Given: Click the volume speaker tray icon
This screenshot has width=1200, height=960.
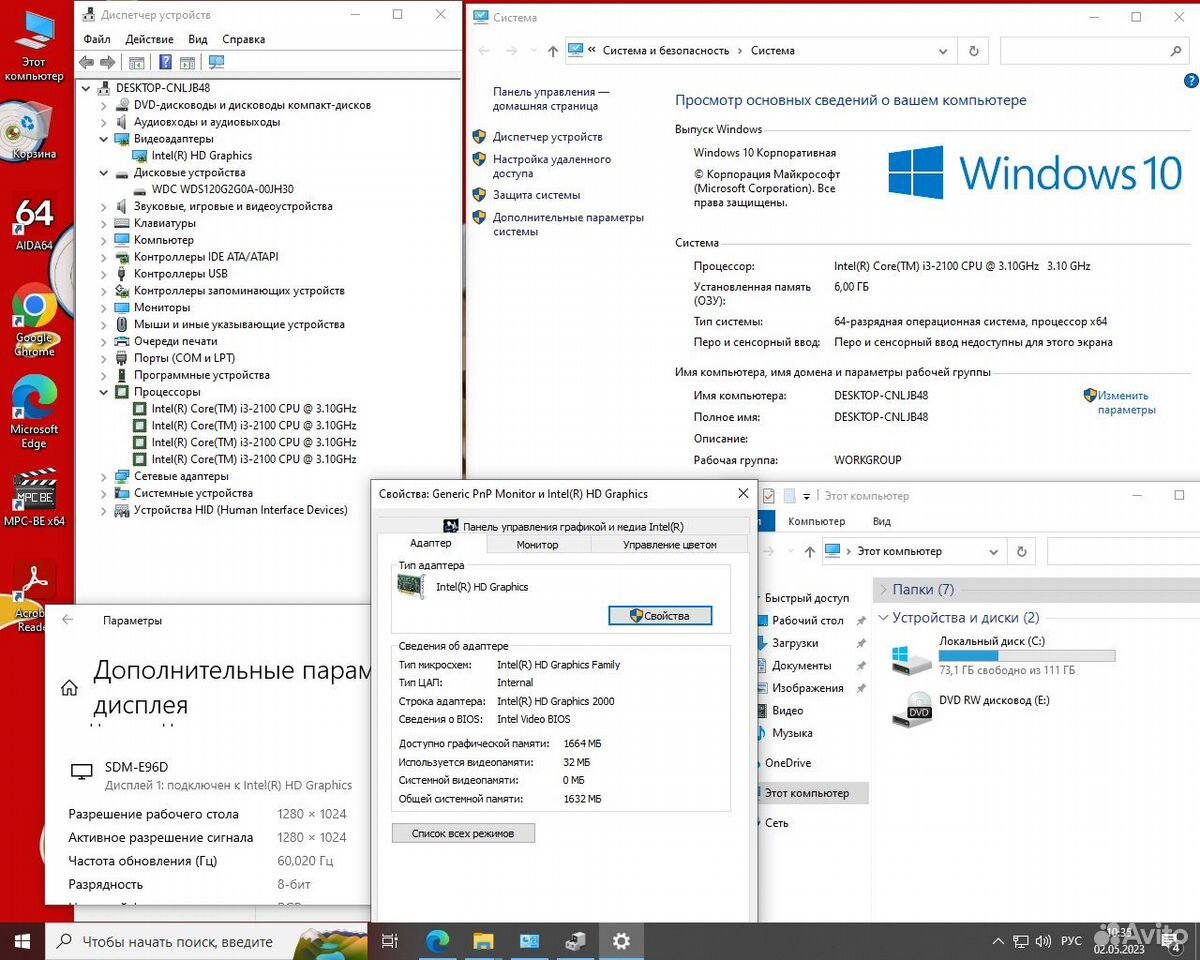Looking at the screenshot, I should pyautogui.click(x=1043, y=941).
